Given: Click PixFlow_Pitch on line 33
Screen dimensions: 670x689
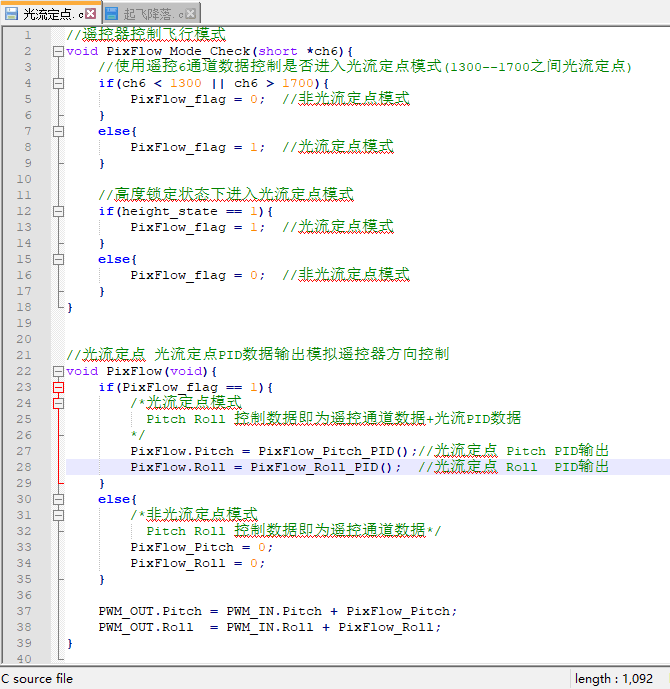Looking at the screenshot, I should click(x=182, y=548).
